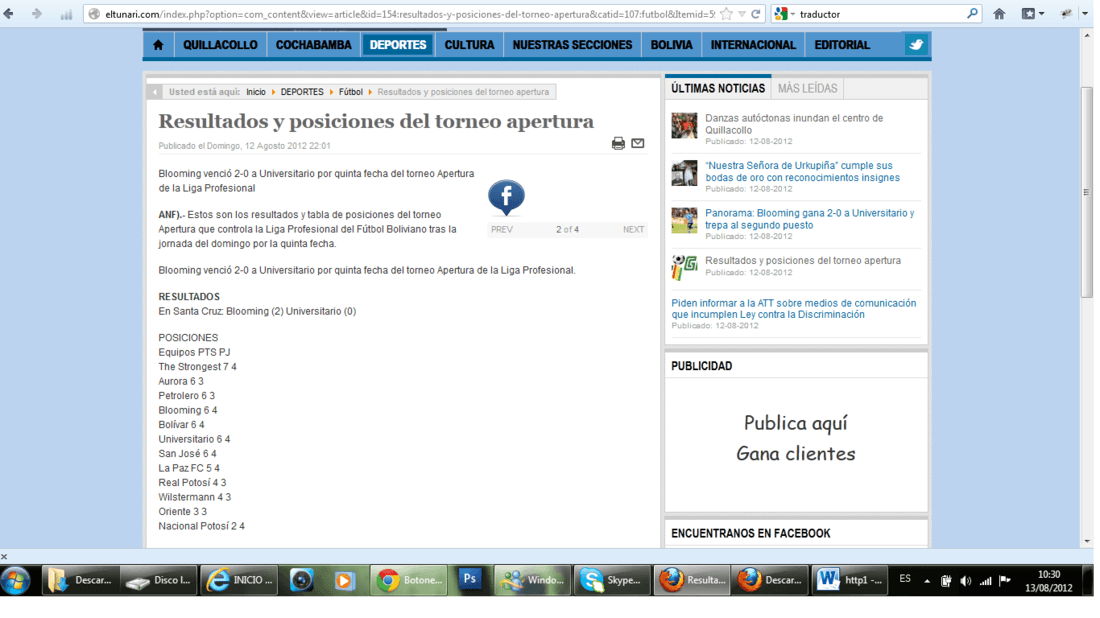Screen dimensions: 1100x618
Task: Open the address bar history dropdown
Action: 742,13
